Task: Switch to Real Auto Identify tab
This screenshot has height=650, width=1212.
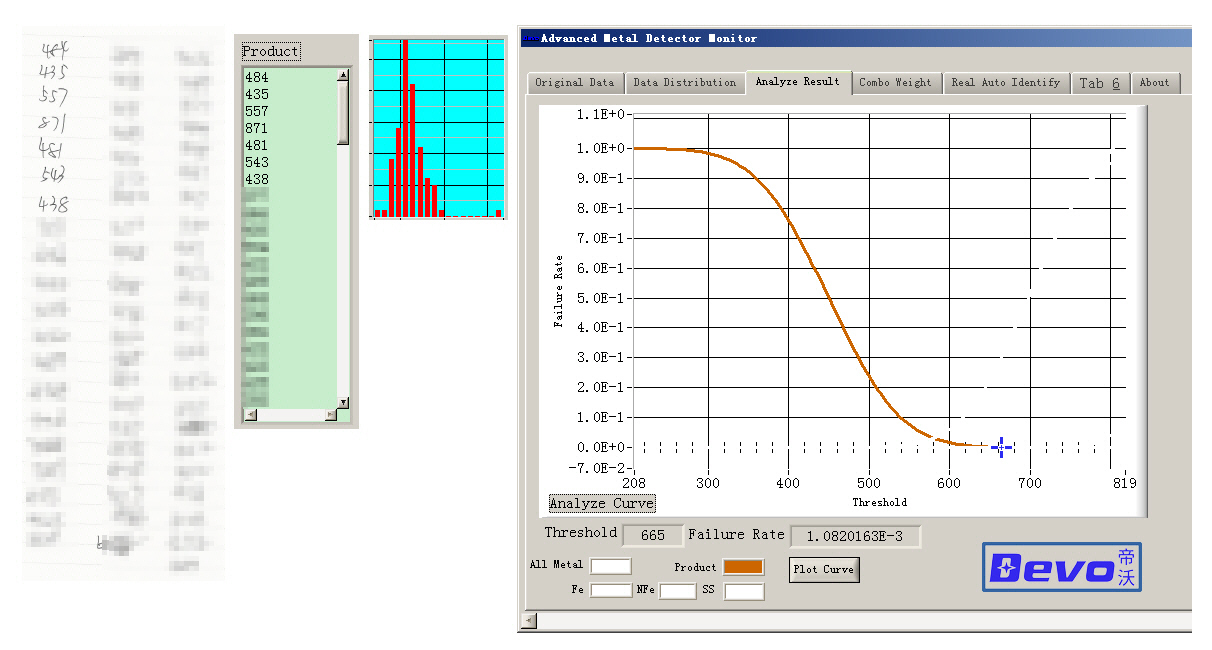Action: 1006,83
